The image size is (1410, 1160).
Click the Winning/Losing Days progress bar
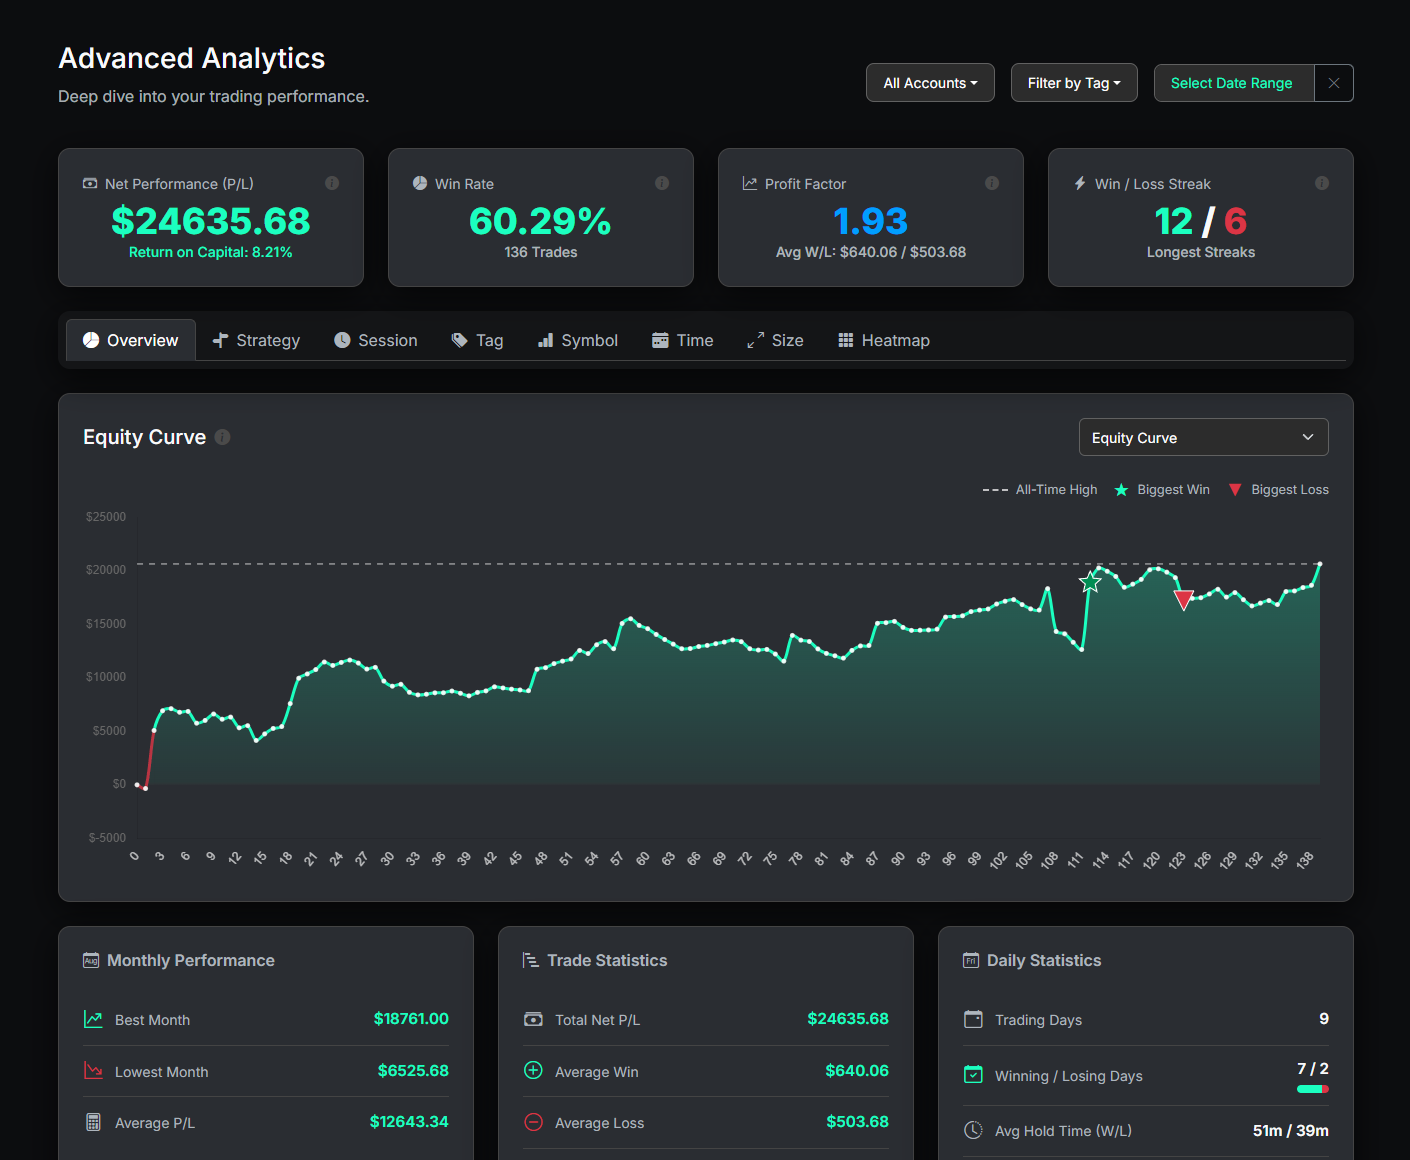click(1311, 1089)
